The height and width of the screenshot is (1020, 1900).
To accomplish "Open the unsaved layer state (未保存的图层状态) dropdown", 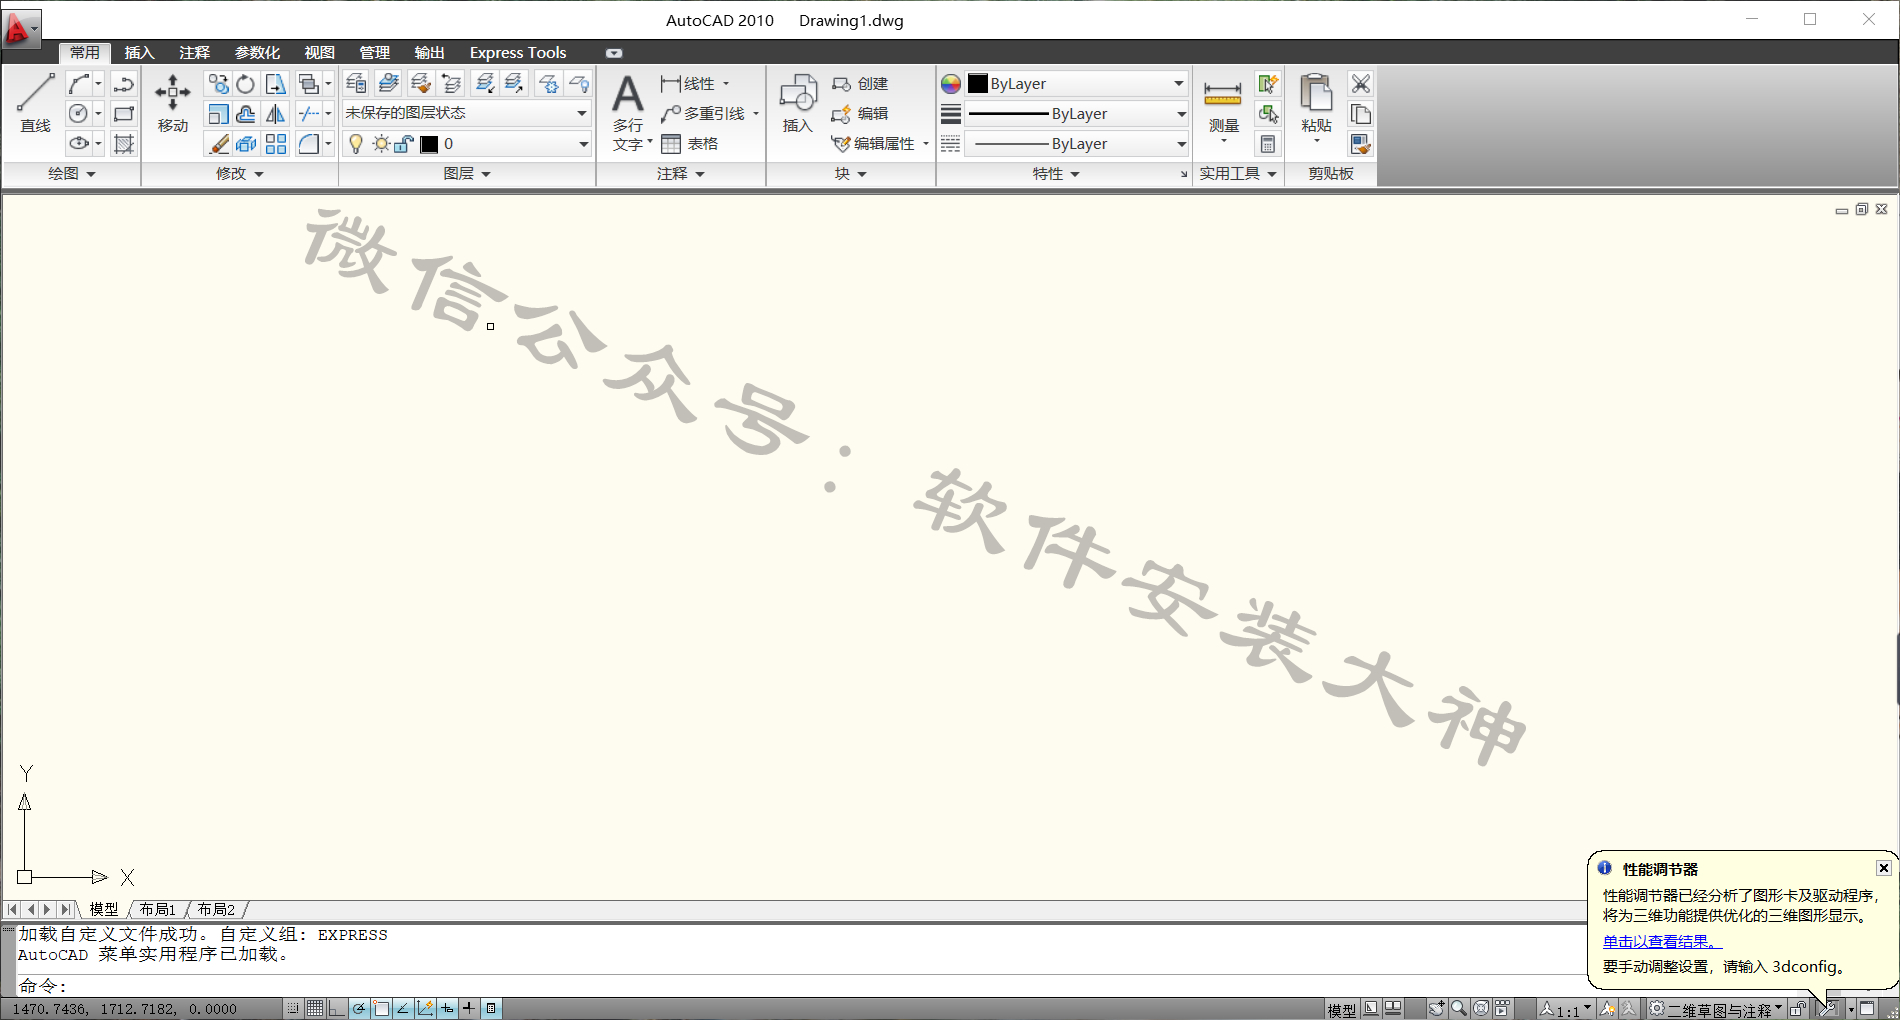I will coord(467,114).
